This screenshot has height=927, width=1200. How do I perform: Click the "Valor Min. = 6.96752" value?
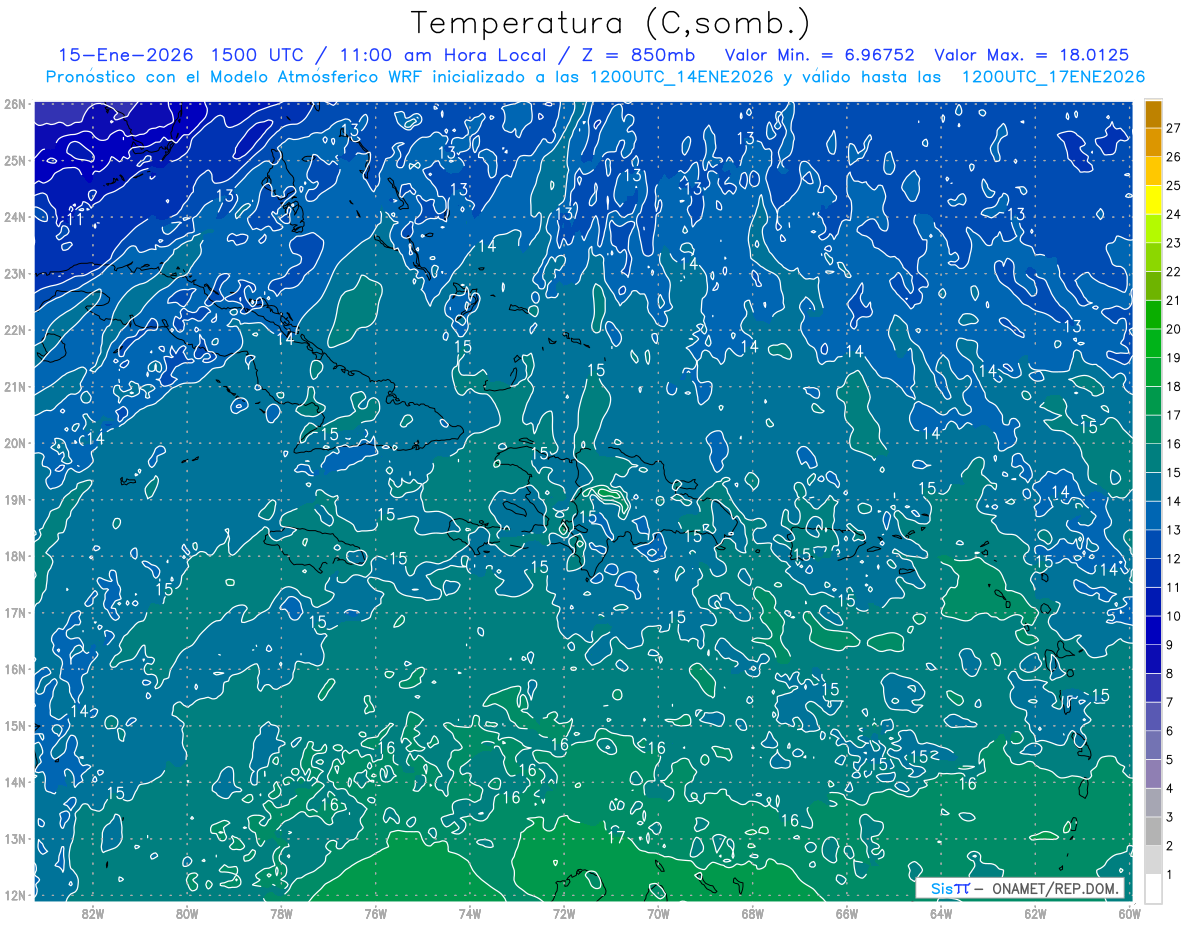coord(818,55)
